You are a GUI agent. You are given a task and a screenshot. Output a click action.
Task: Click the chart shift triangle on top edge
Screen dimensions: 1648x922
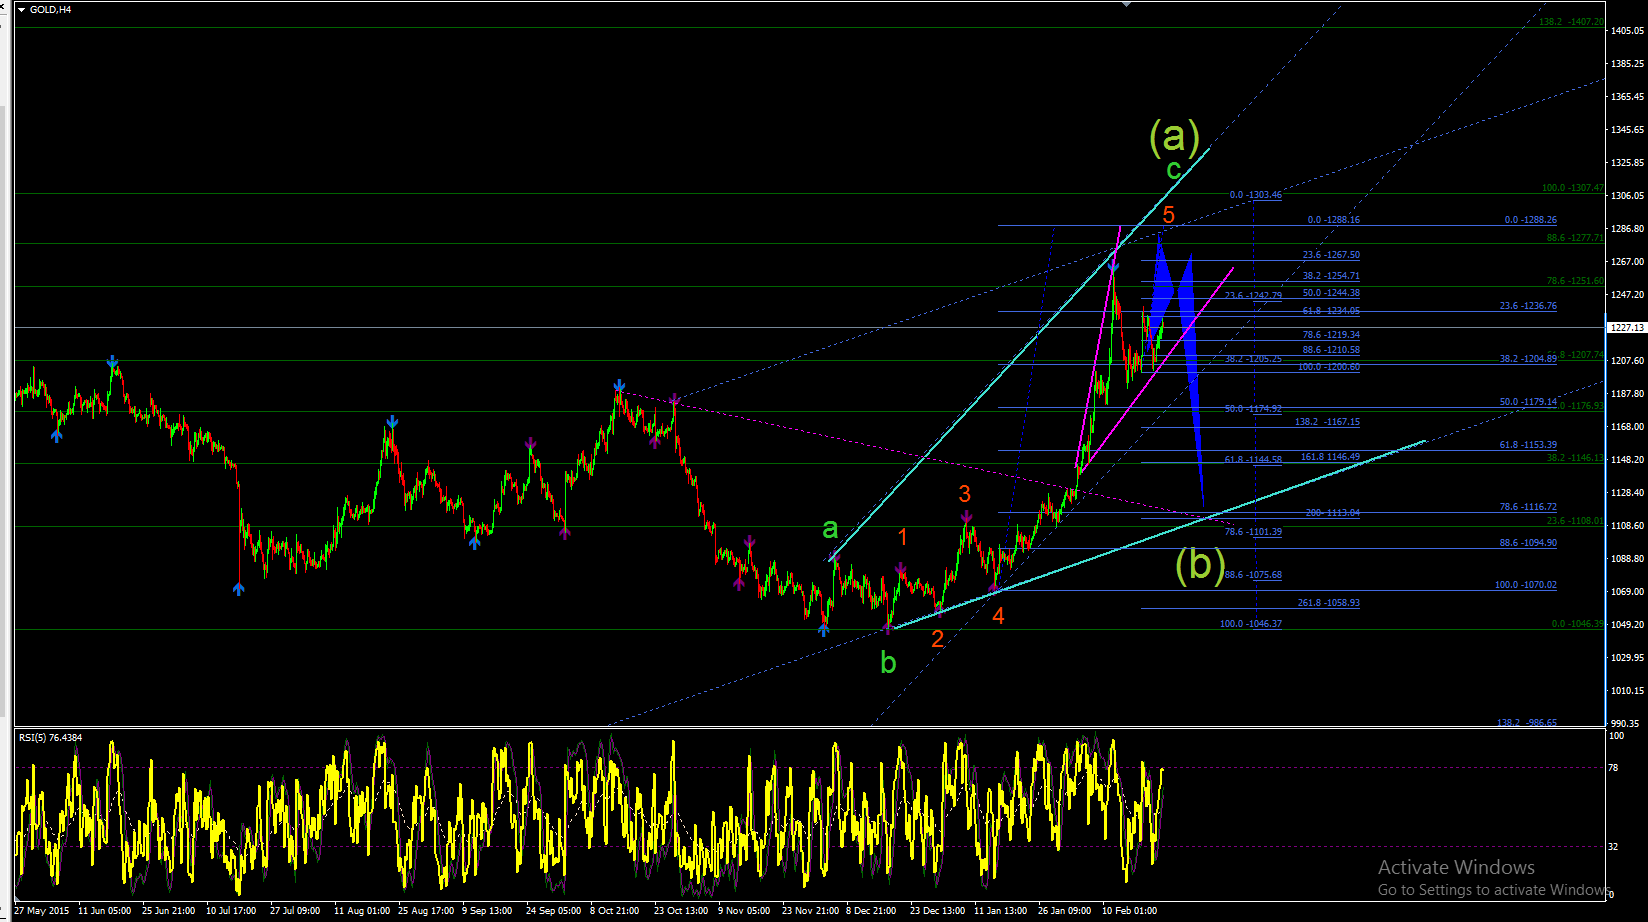1127,4
